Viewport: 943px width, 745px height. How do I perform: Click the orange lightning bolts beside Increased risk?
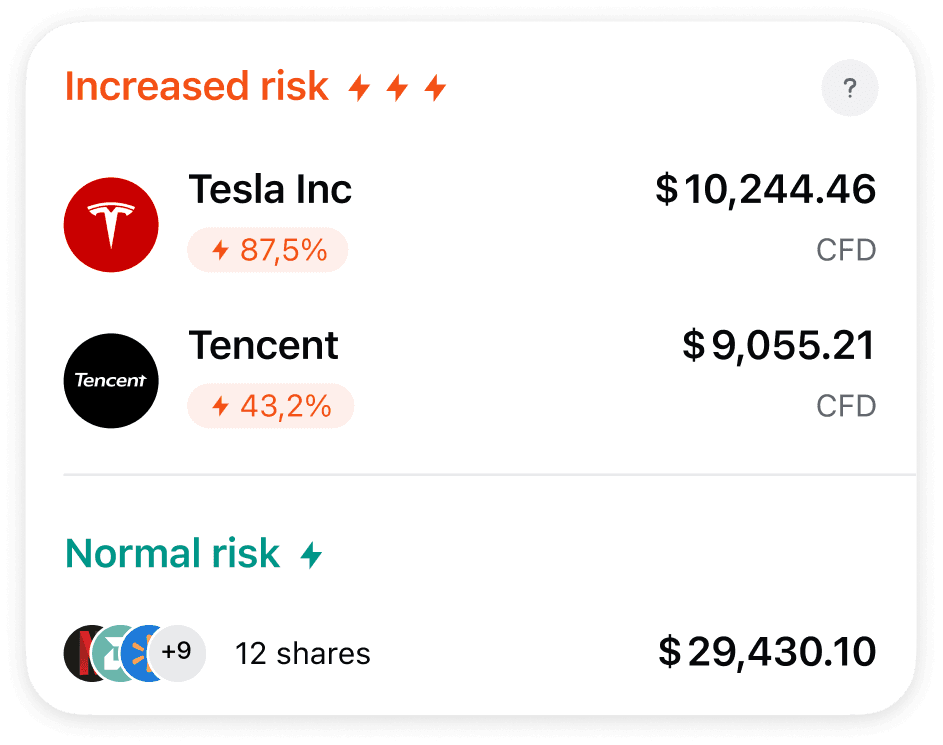point(397,89)
